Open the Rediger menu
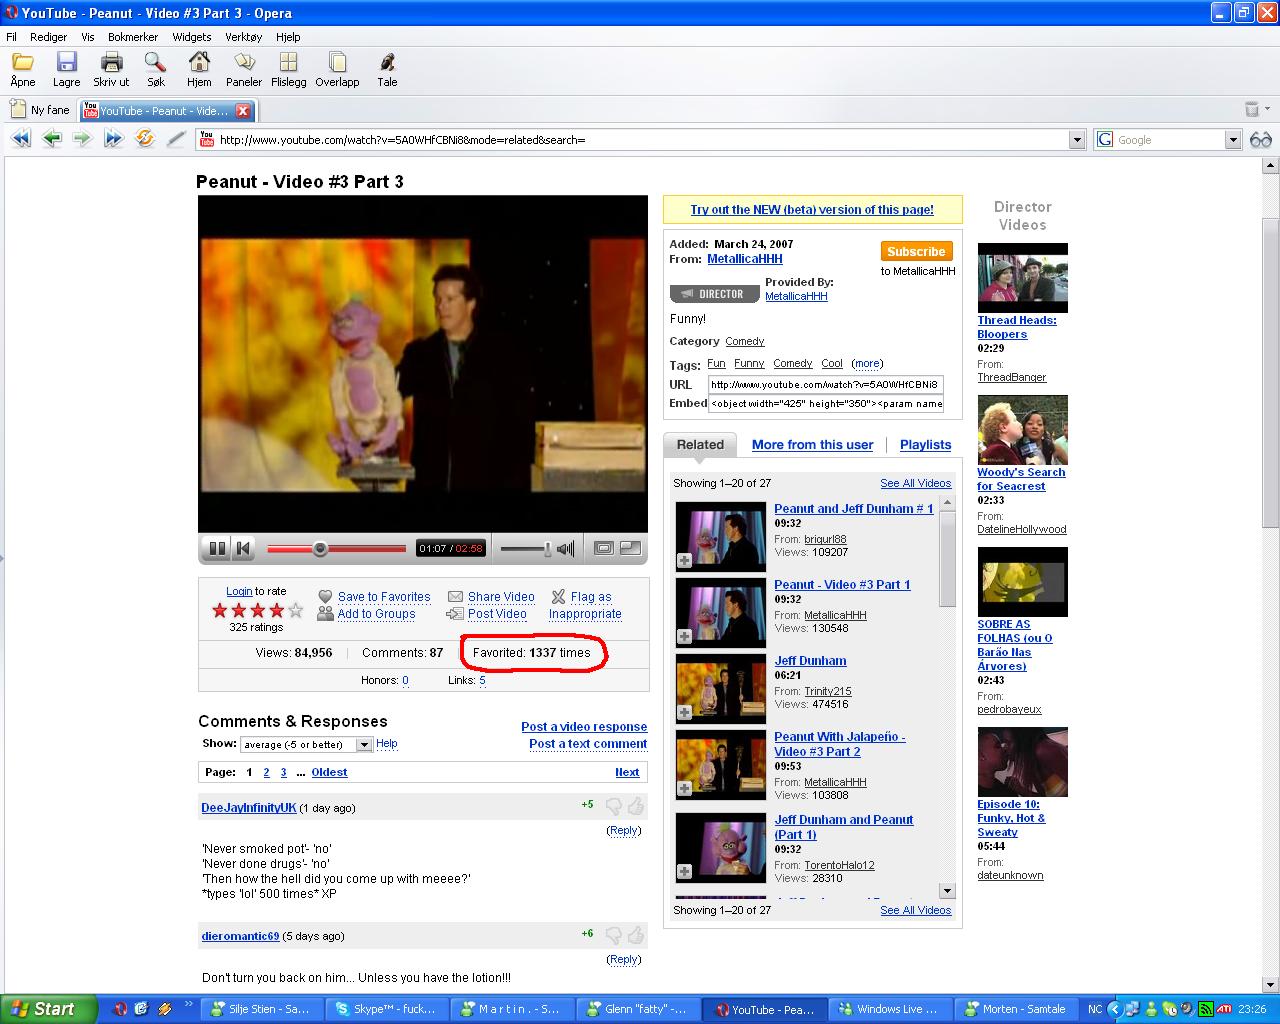 [x=48, y=36]
